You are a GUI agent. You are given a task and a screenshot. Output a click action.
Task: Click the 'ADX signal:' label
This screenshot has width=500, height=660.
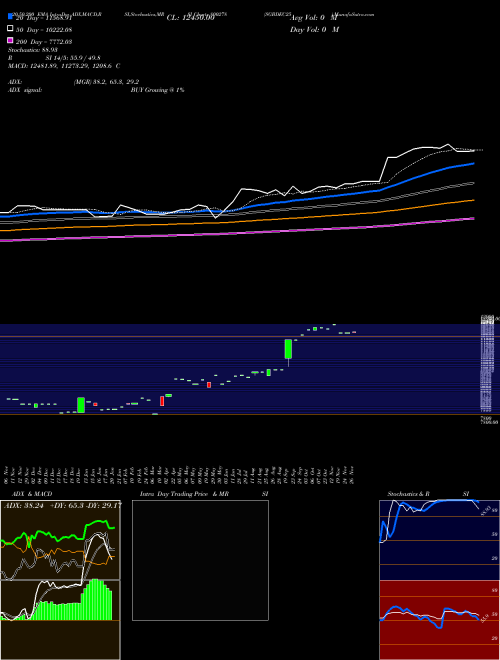click(x=25, y=90)
